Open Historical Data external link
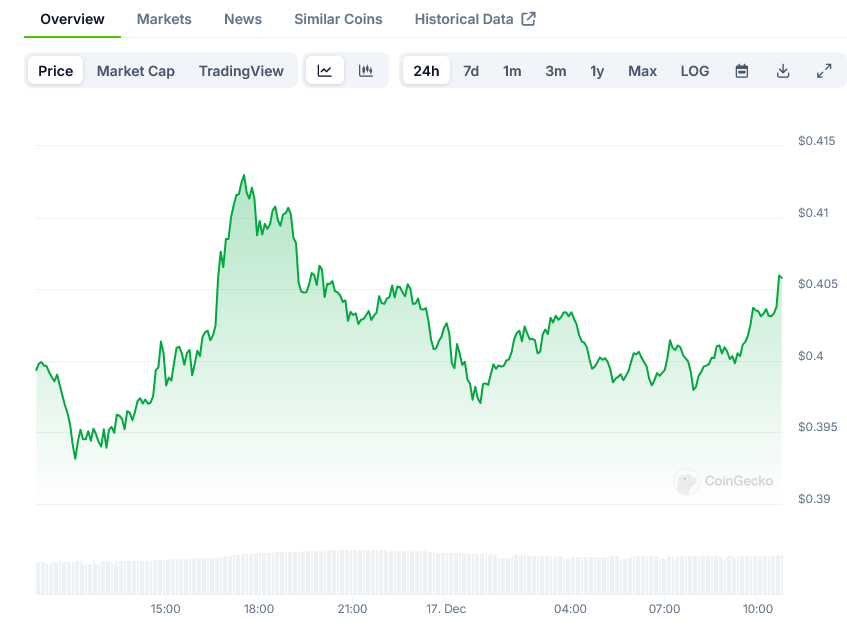The height and width of the screenshot is (629, 847). (x=475, y=19)
